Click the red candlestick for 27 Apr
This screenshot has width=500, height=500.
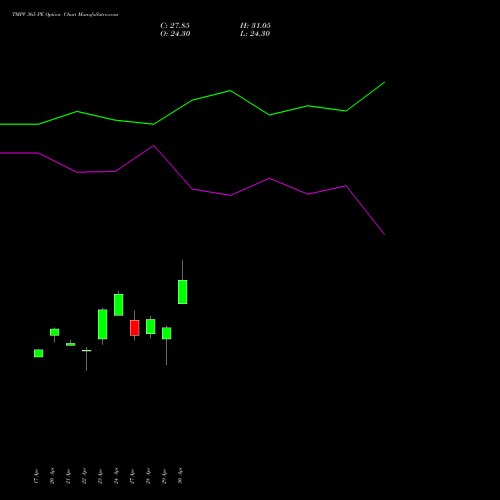(135, 328)
